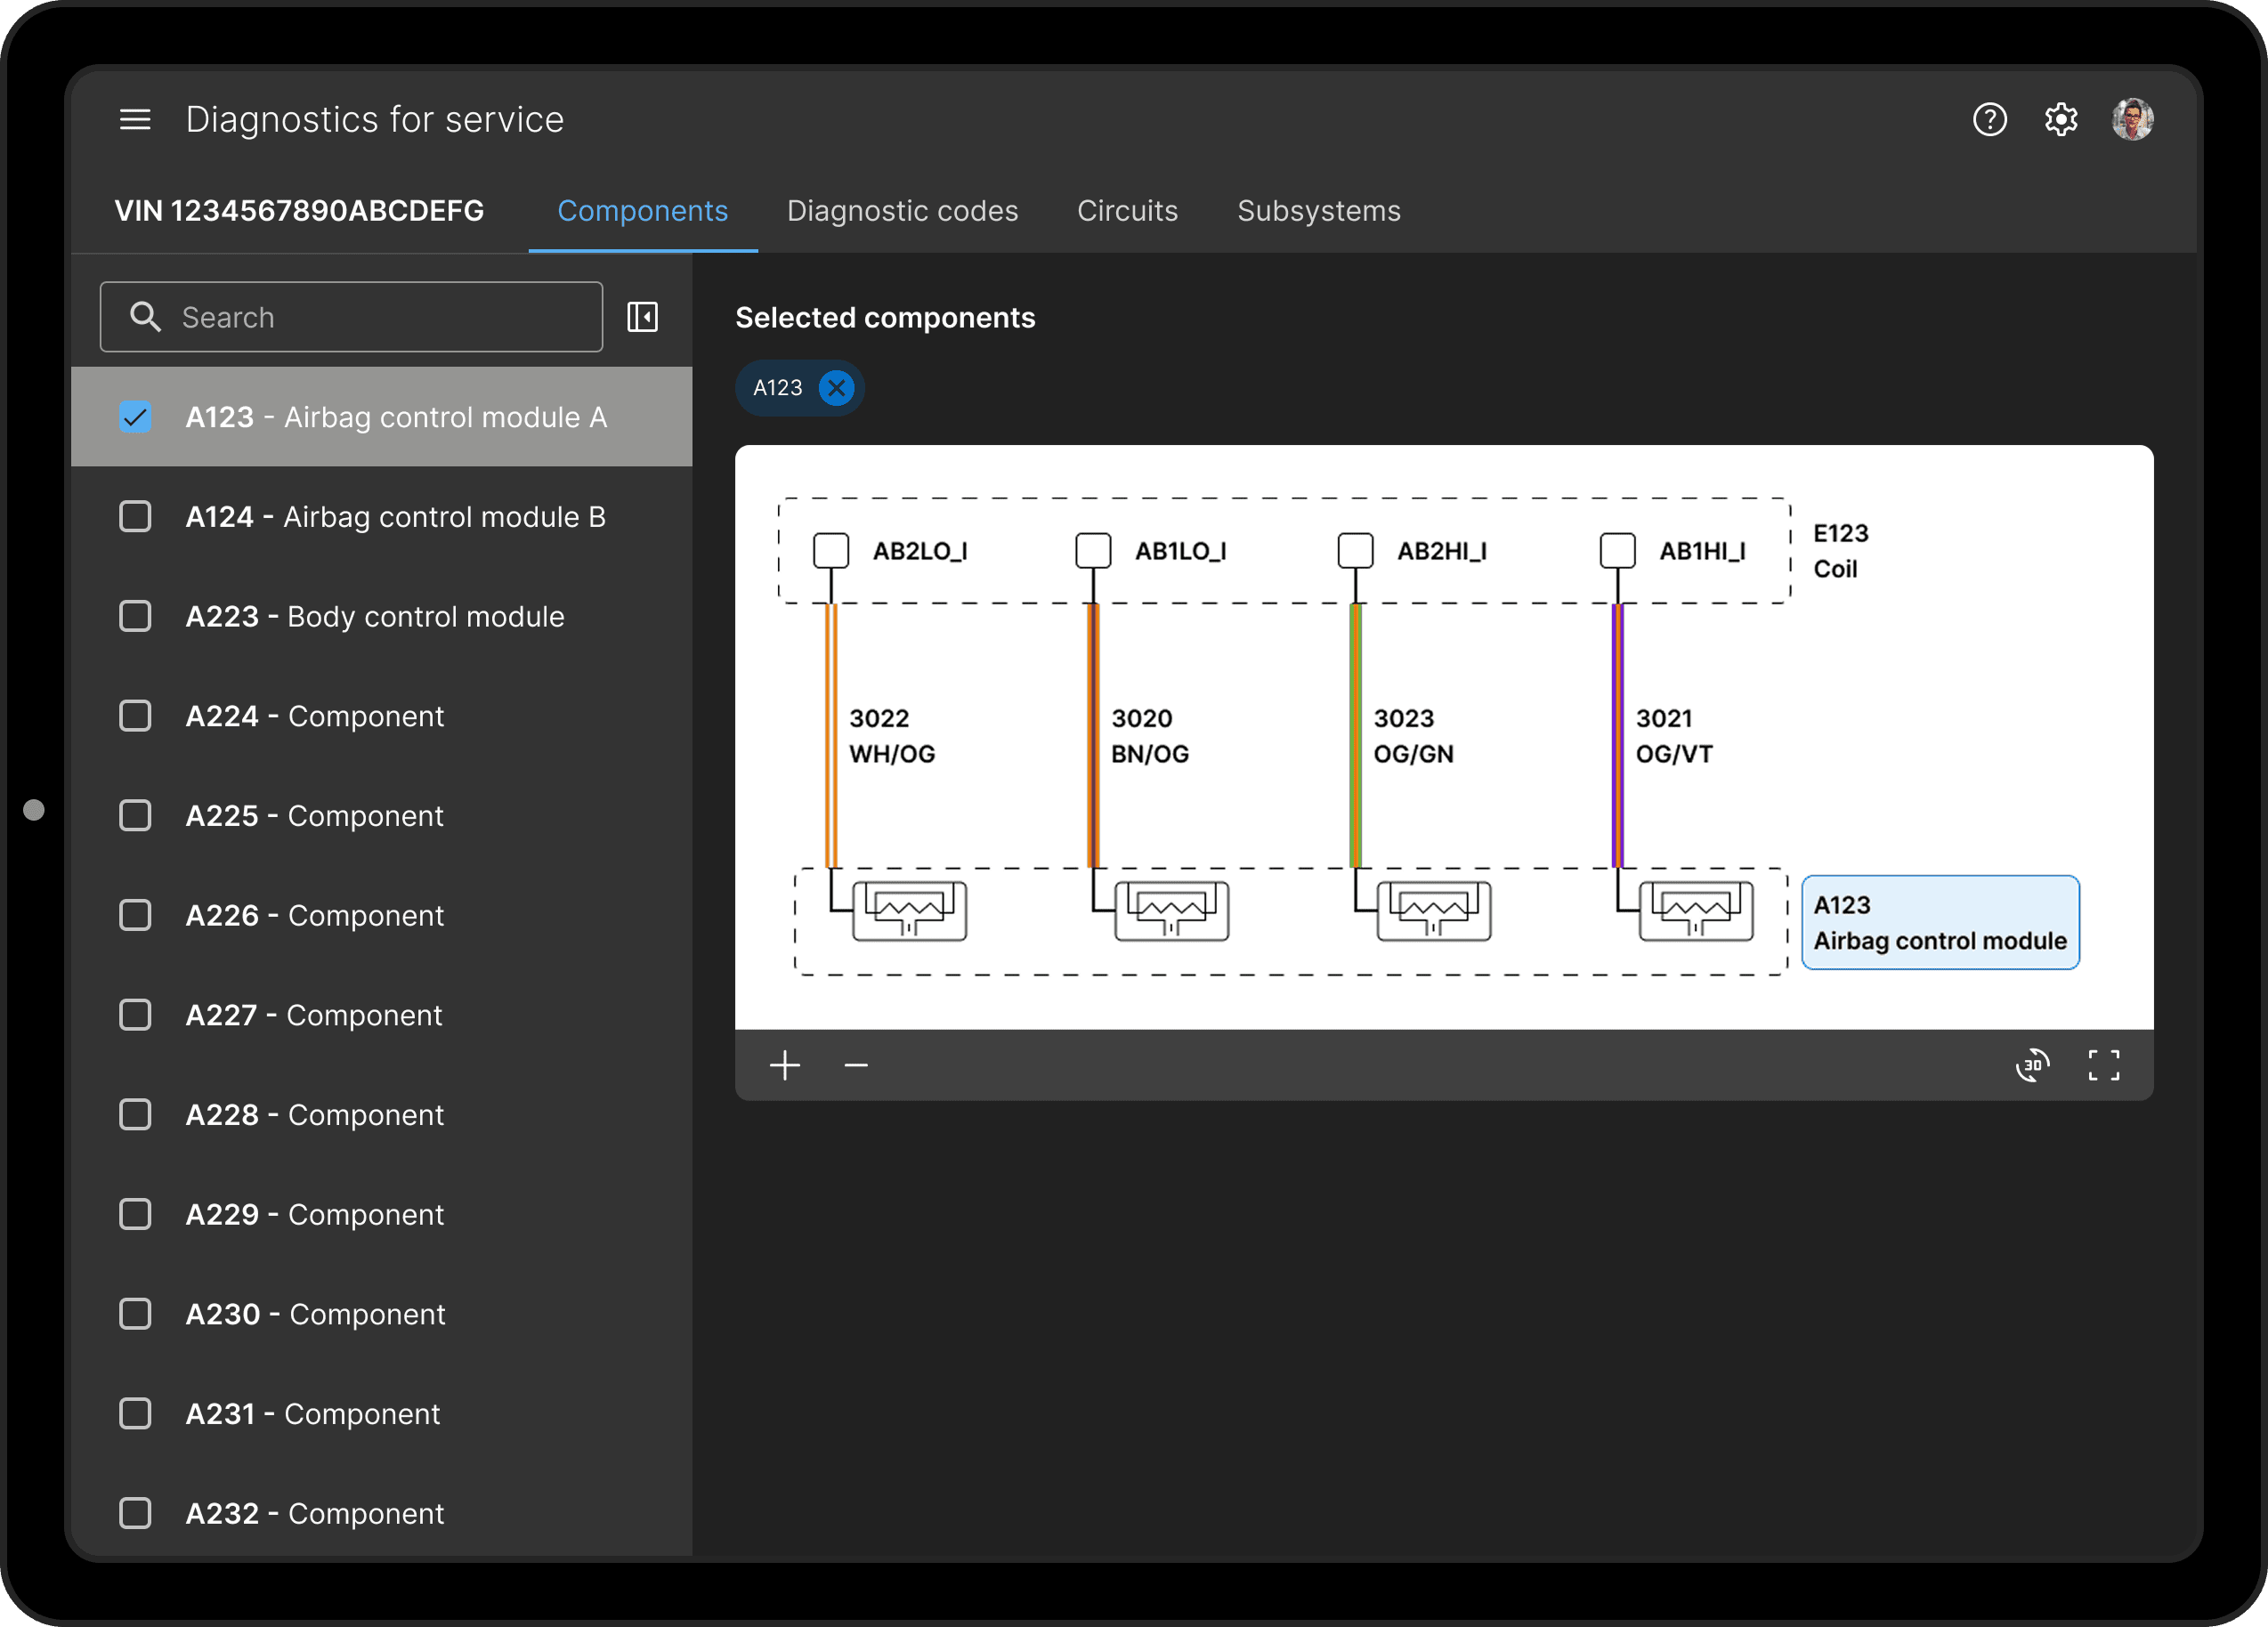This screenshot has height=1627, width=2268.
Task: Select the A223 Body control module checkbox
Action: tap(135, 616)
